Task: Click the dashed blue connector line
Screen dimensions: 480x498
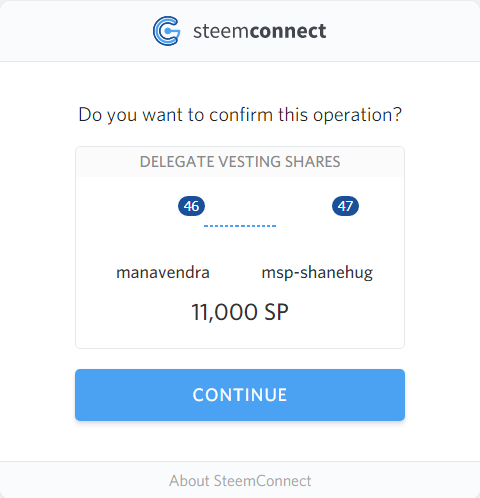Action: tap(240, 226)
